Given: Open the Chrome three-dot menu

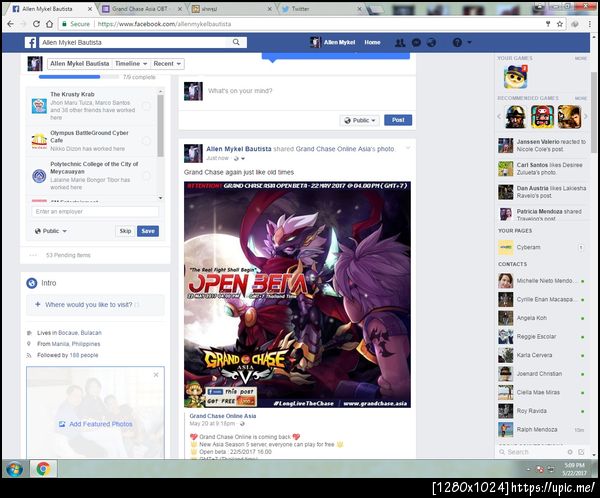Looking at the screenshot, I should [589, 24].
